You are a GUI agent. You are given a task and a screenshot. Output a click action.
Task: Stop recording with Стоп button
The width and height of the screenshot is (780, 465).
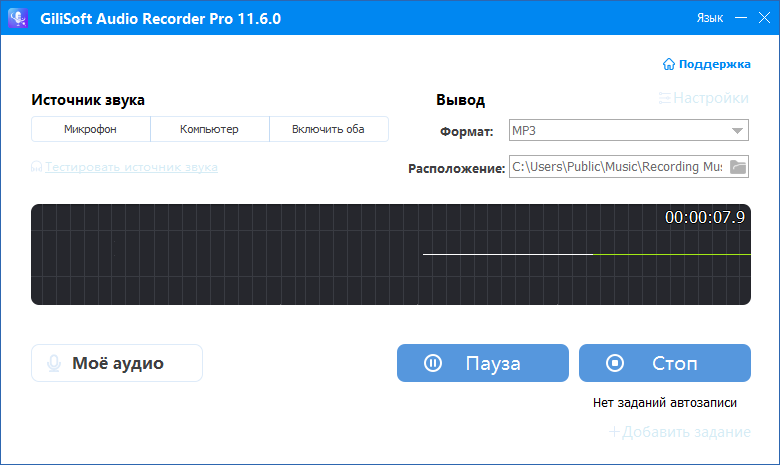coord(665,363)
